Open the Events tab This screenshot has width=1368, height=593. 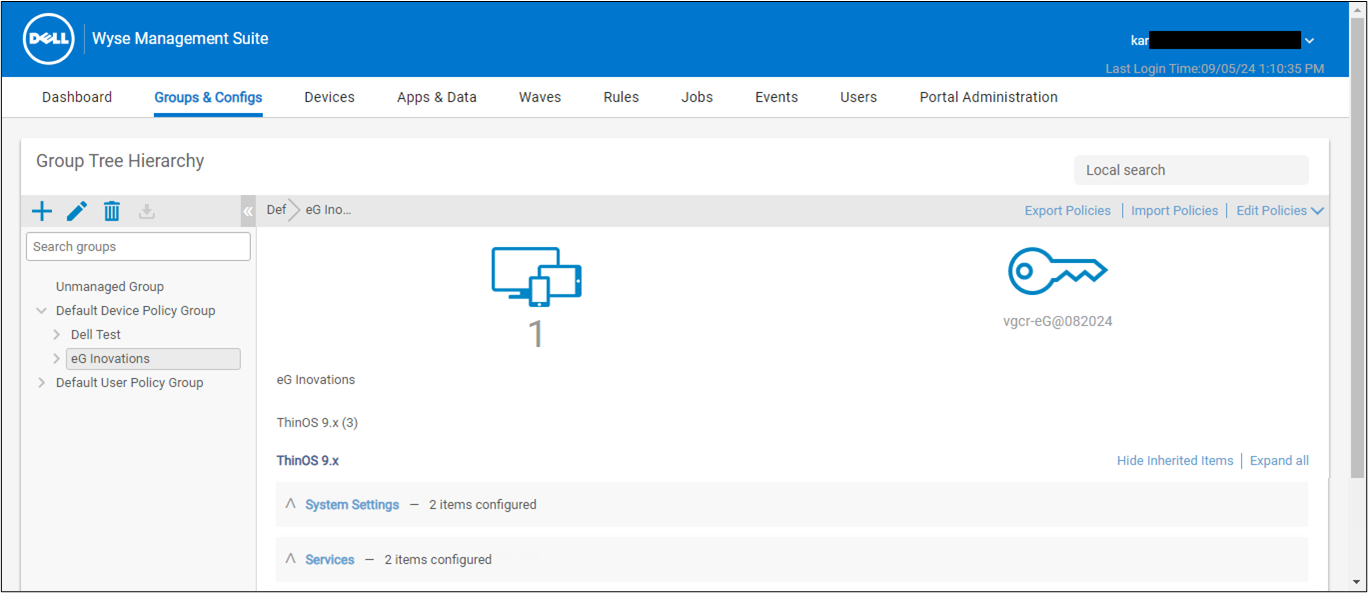[777, 97]
